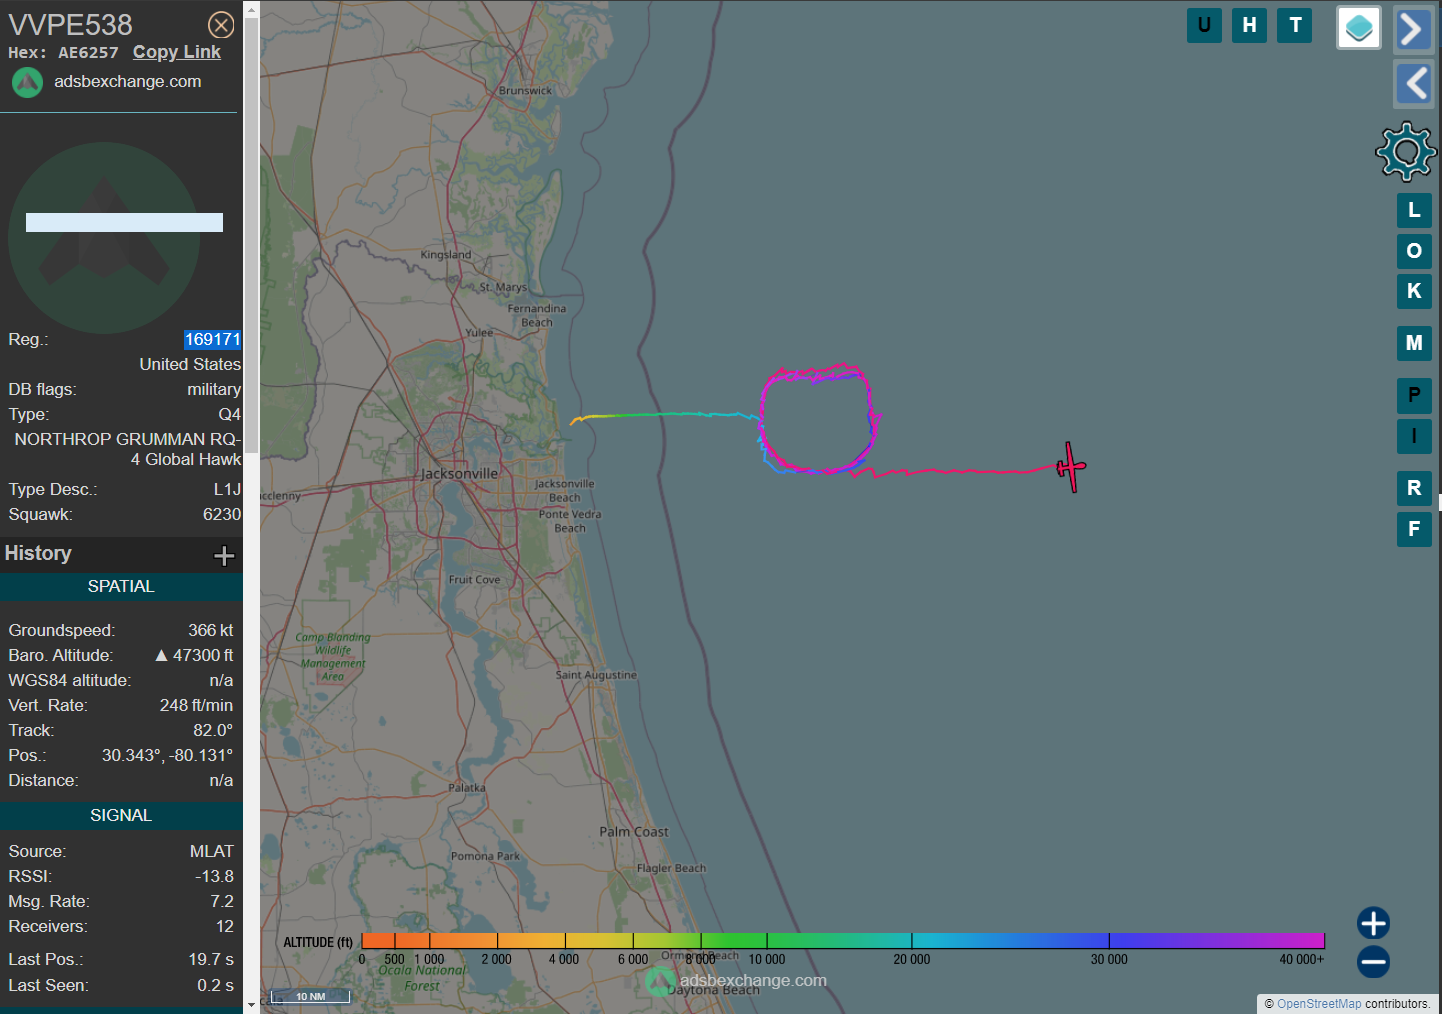Close the VVPE538 aircraft info panel

pyautogui.click(x=221, y=25)
